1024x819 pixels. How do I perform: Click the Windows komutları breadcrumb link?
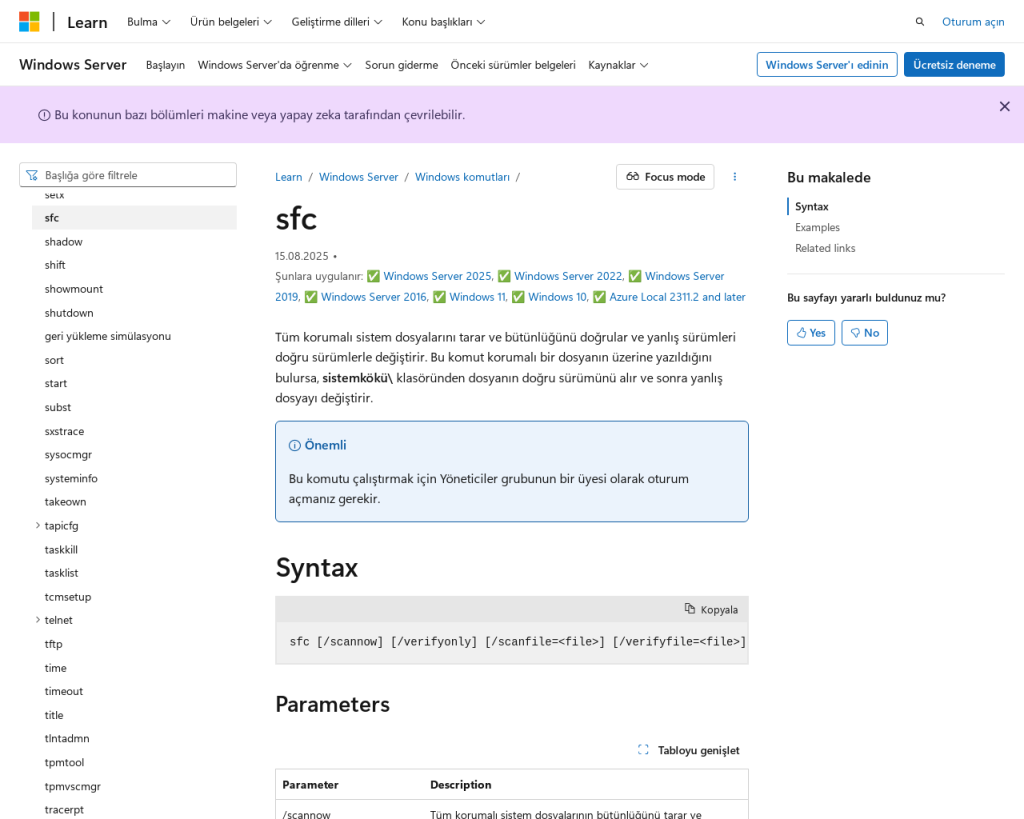coord(462,177)
